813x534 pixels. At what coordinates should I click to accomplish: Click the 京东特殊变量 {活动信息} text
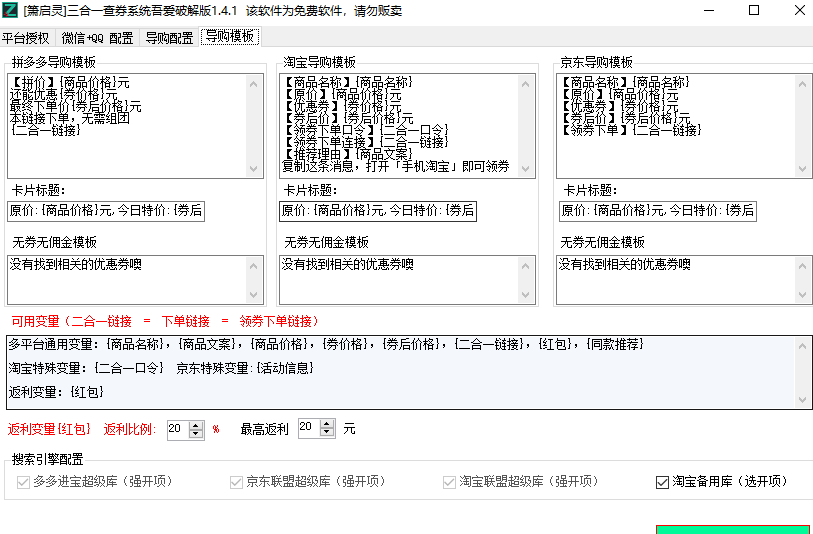click(245, 369)
